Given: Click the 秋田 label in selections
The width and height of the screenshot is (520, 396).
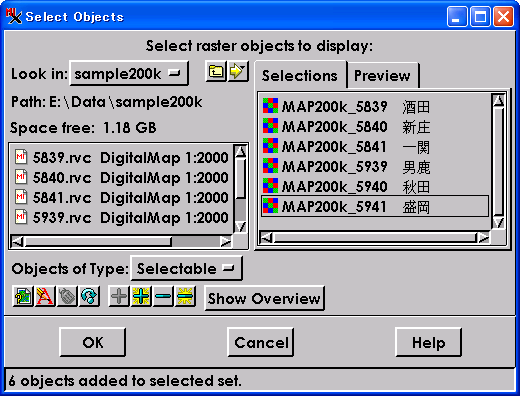Looking at the screenshot, I should [416, 187].
